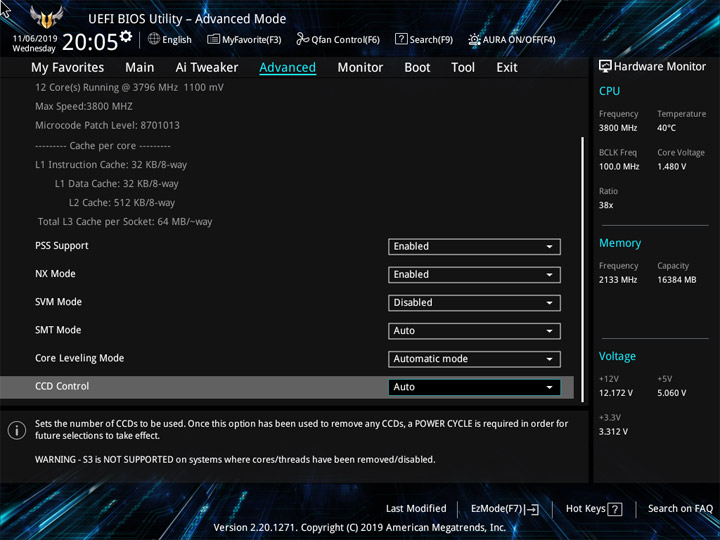Click the +5V 5.060 V reading
The image size is (720, 540).
click(671, 393)
